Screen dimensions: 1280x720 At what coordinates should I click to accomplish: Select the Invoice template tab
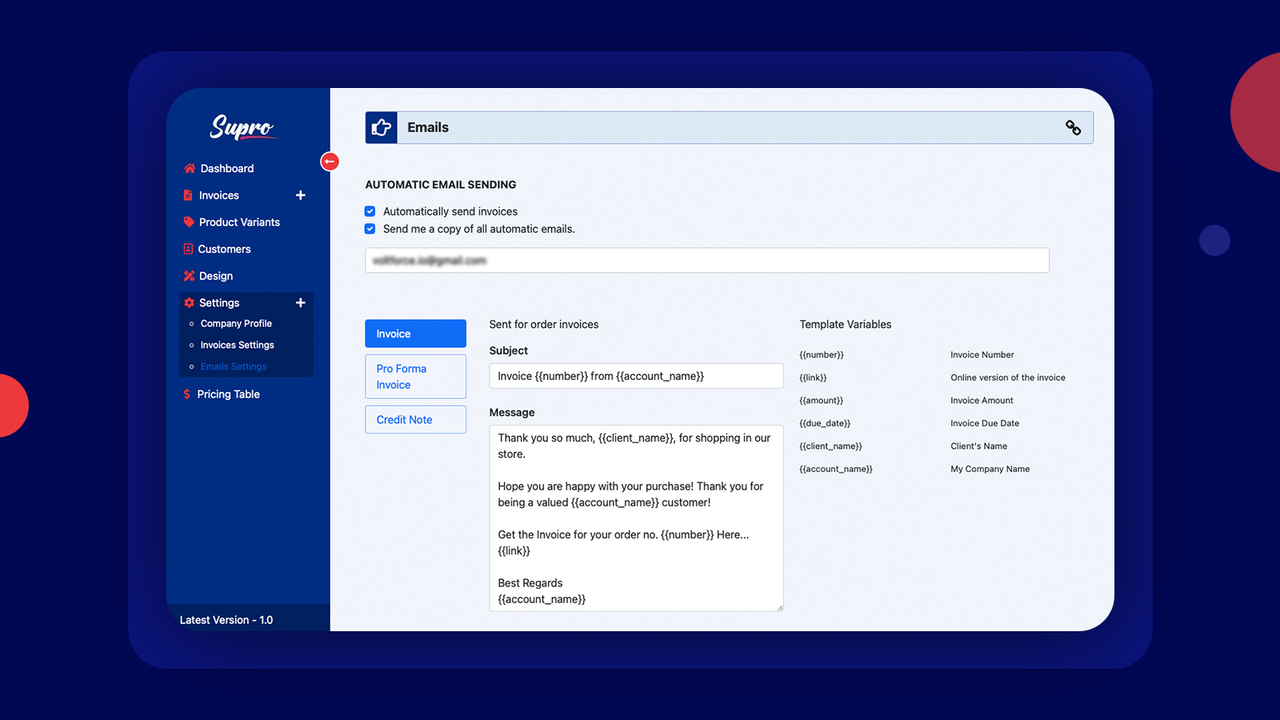click(415, 334)
